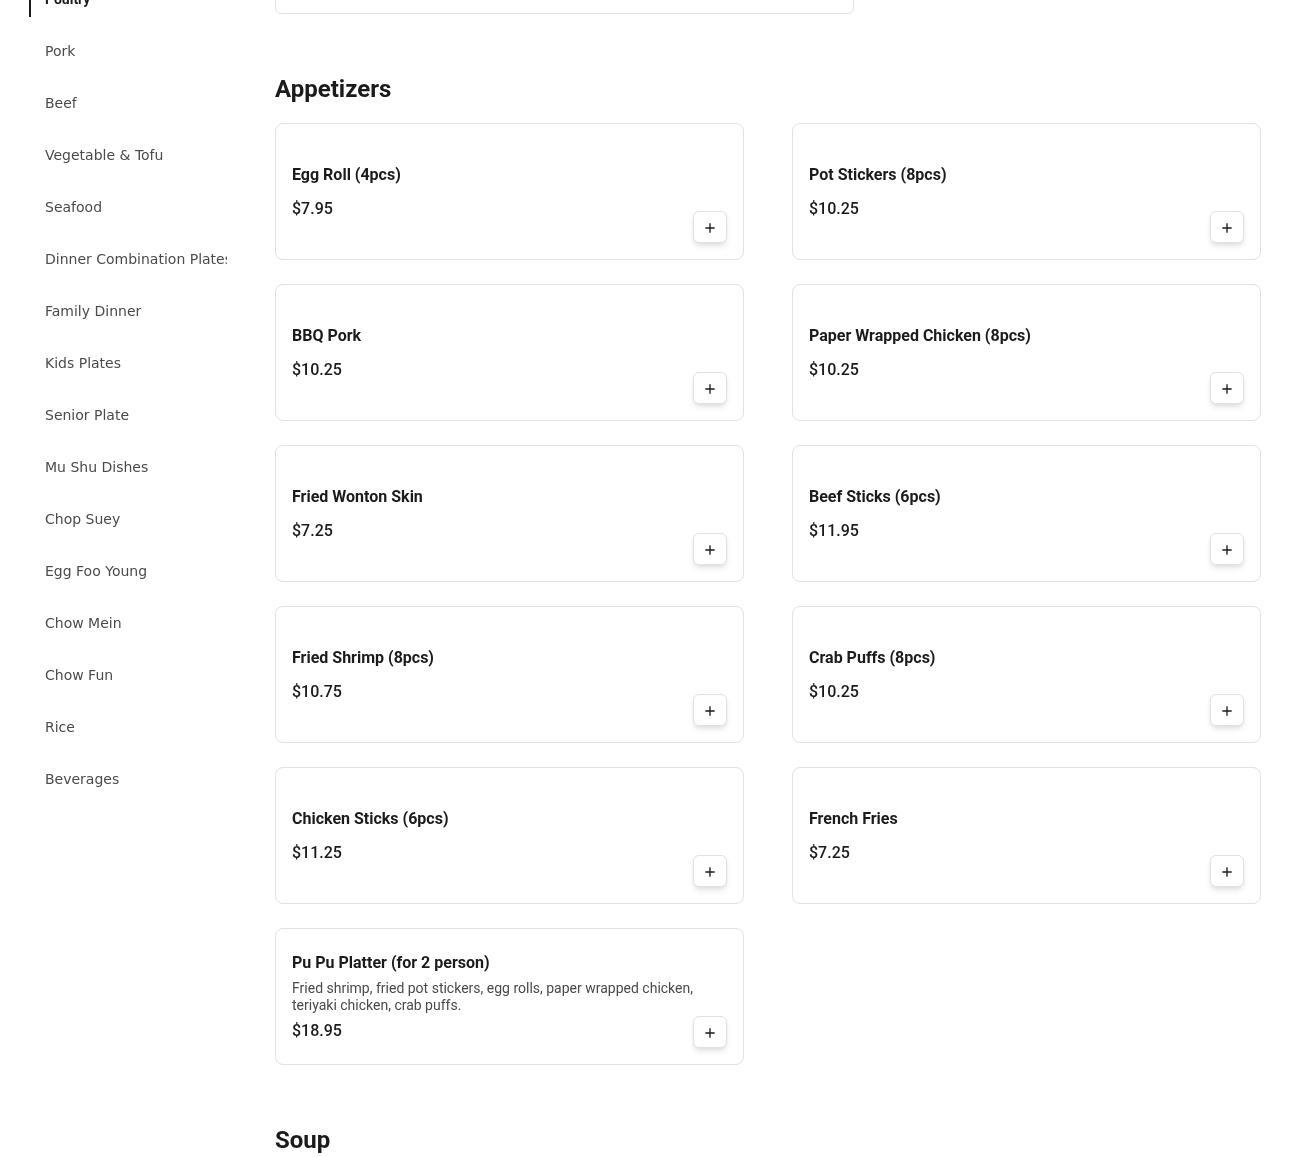Open Beef Sticks (6pcs) item title
The width and height of the screenshot is (1290, 1157).
click(x=875, y=496)
